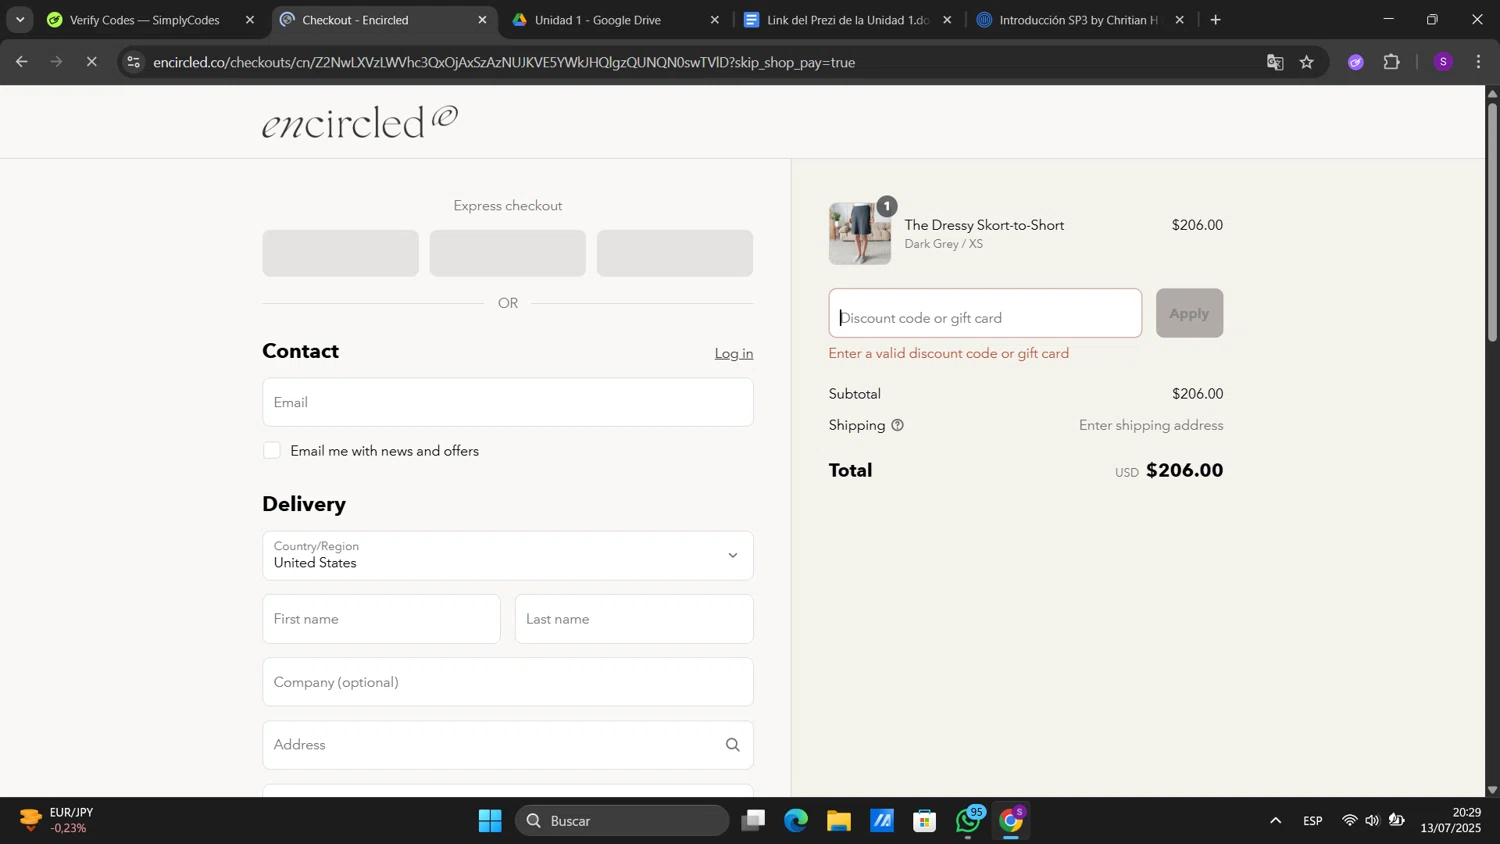Open Microsoft Store from the taskbar
This screenshot has width=1500, height=844.
(x=925, y=821)
